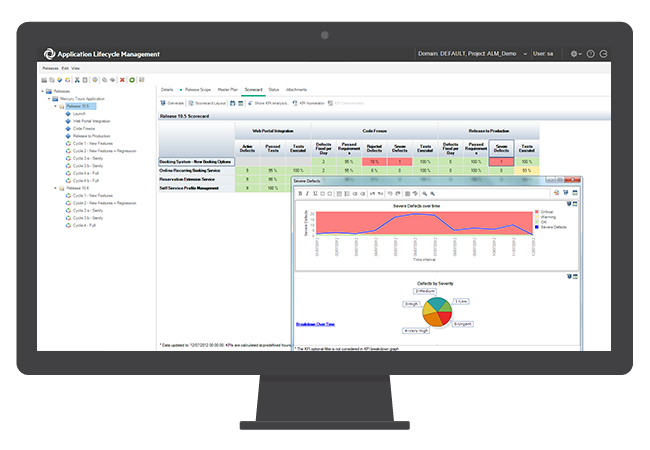Screen dimensions: 650x450
Task: Open the Breakdown Over Time link
Action: click(315, 324)
